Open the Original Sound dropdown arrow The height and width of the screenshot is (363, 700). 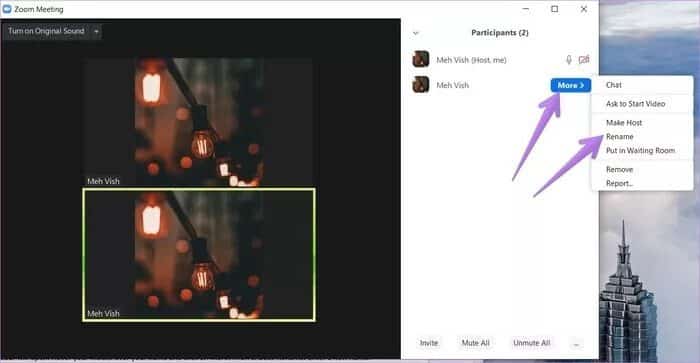pyautogui.click(x=96, y=31)
